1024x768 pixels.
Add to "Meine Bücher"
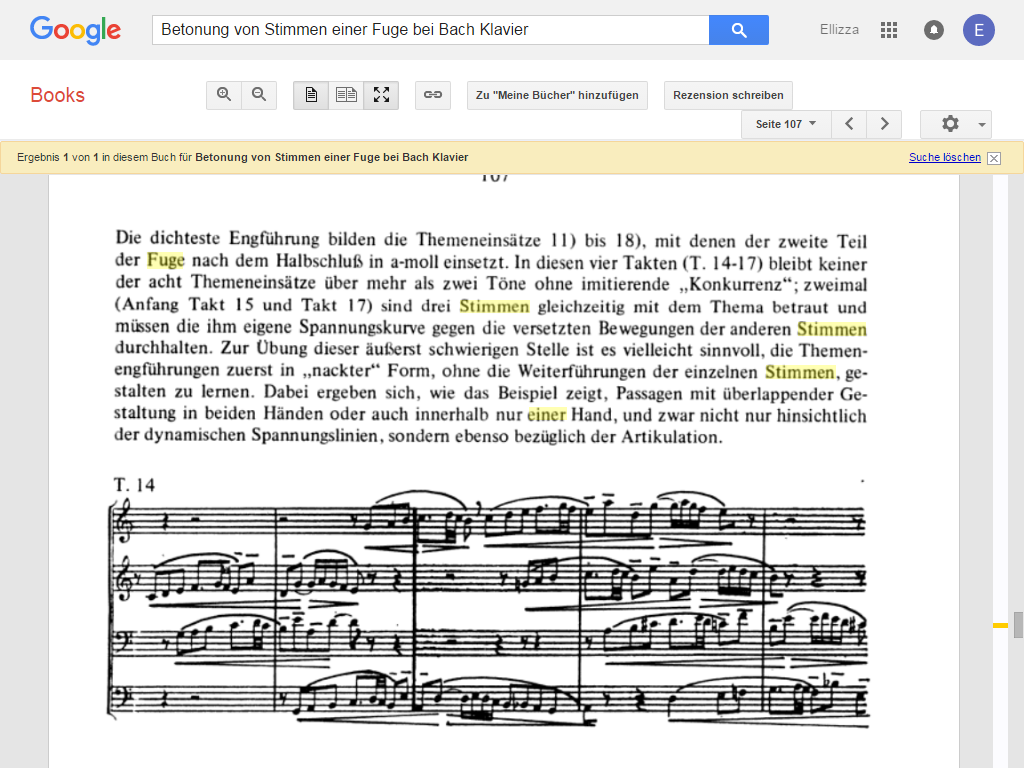coord(557,95)
